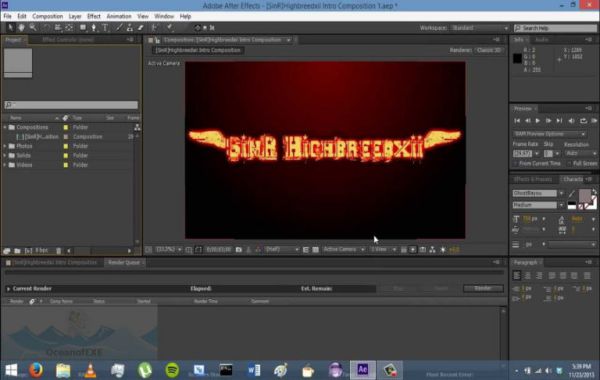The image size is (600, 380).
Task: Open Spotify from the taskbar
Action: coord(172,370)
